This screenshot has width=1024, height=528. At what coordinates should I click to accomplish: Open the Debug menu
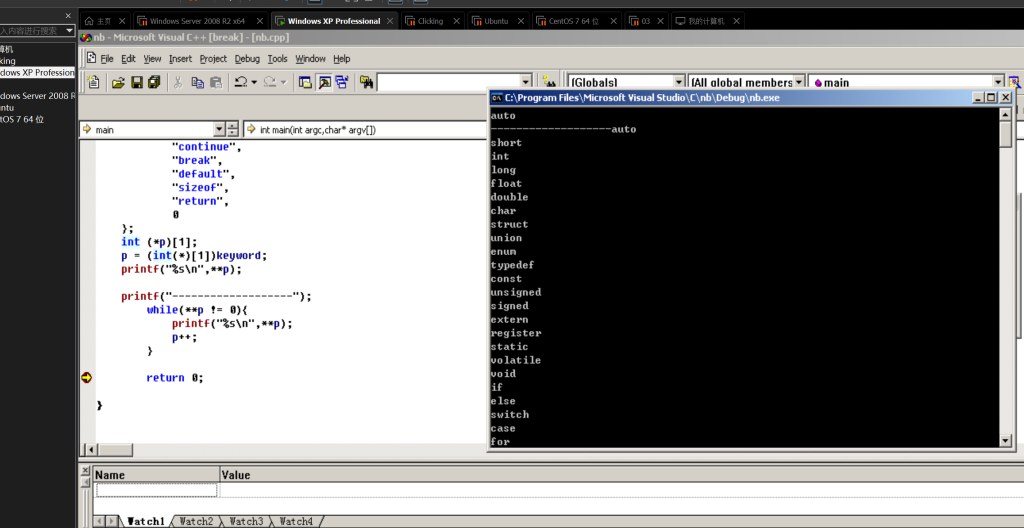pyautogui.click(x=247, y=59)
